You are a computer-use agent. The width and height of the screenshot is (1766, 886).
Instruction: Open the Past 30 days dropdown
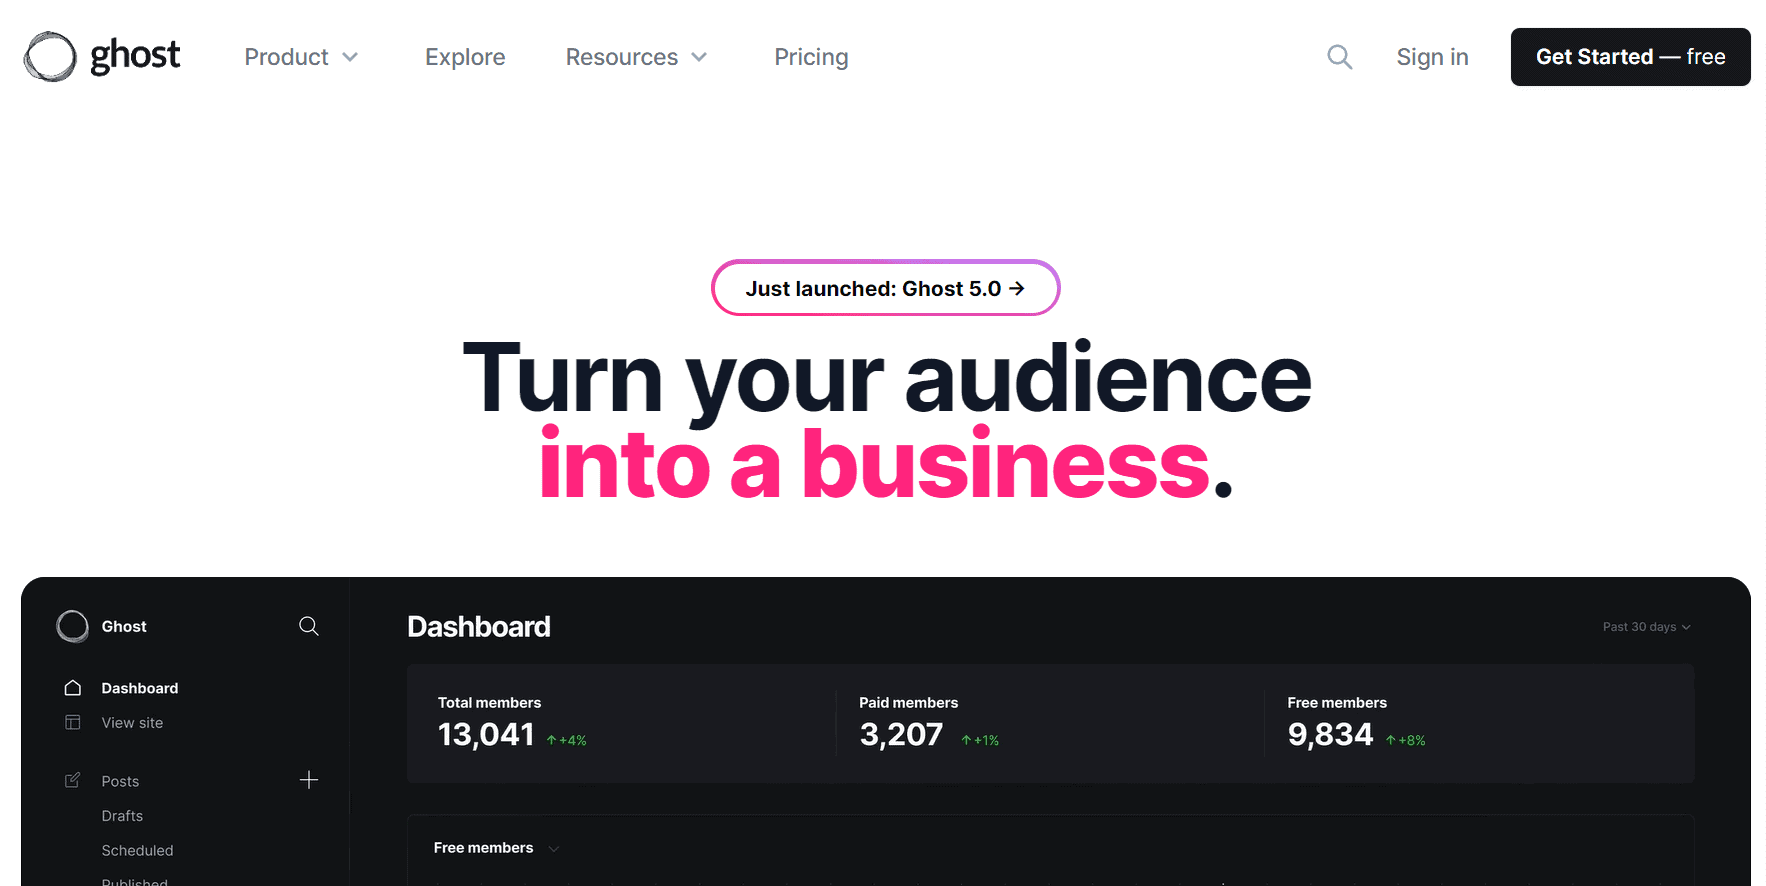click(x=1646, y=627)
